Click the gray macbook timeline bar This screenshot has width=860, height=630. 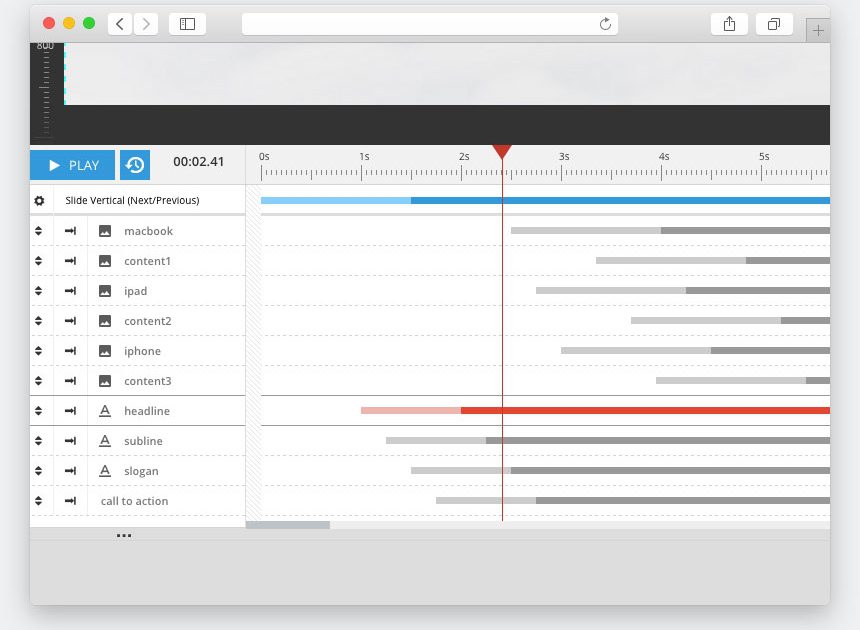(670, 231)
